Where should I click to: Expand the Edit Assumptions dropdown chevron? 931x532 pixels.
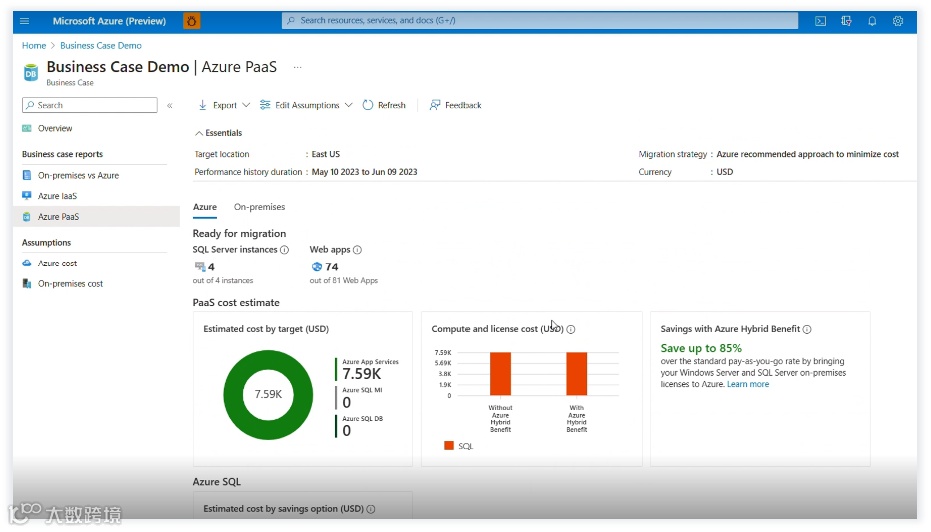pos(349,105)
